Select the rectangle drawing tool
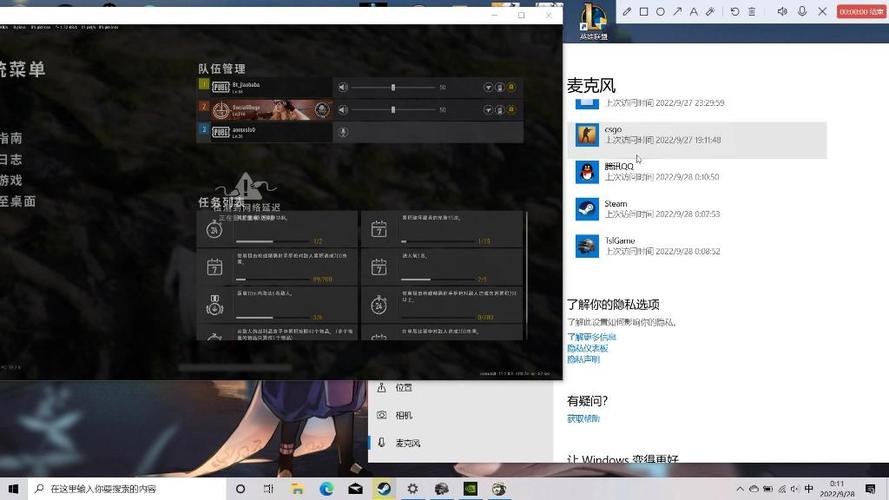Viewport: 889px width, 500px height. click(x=644, y=11)
